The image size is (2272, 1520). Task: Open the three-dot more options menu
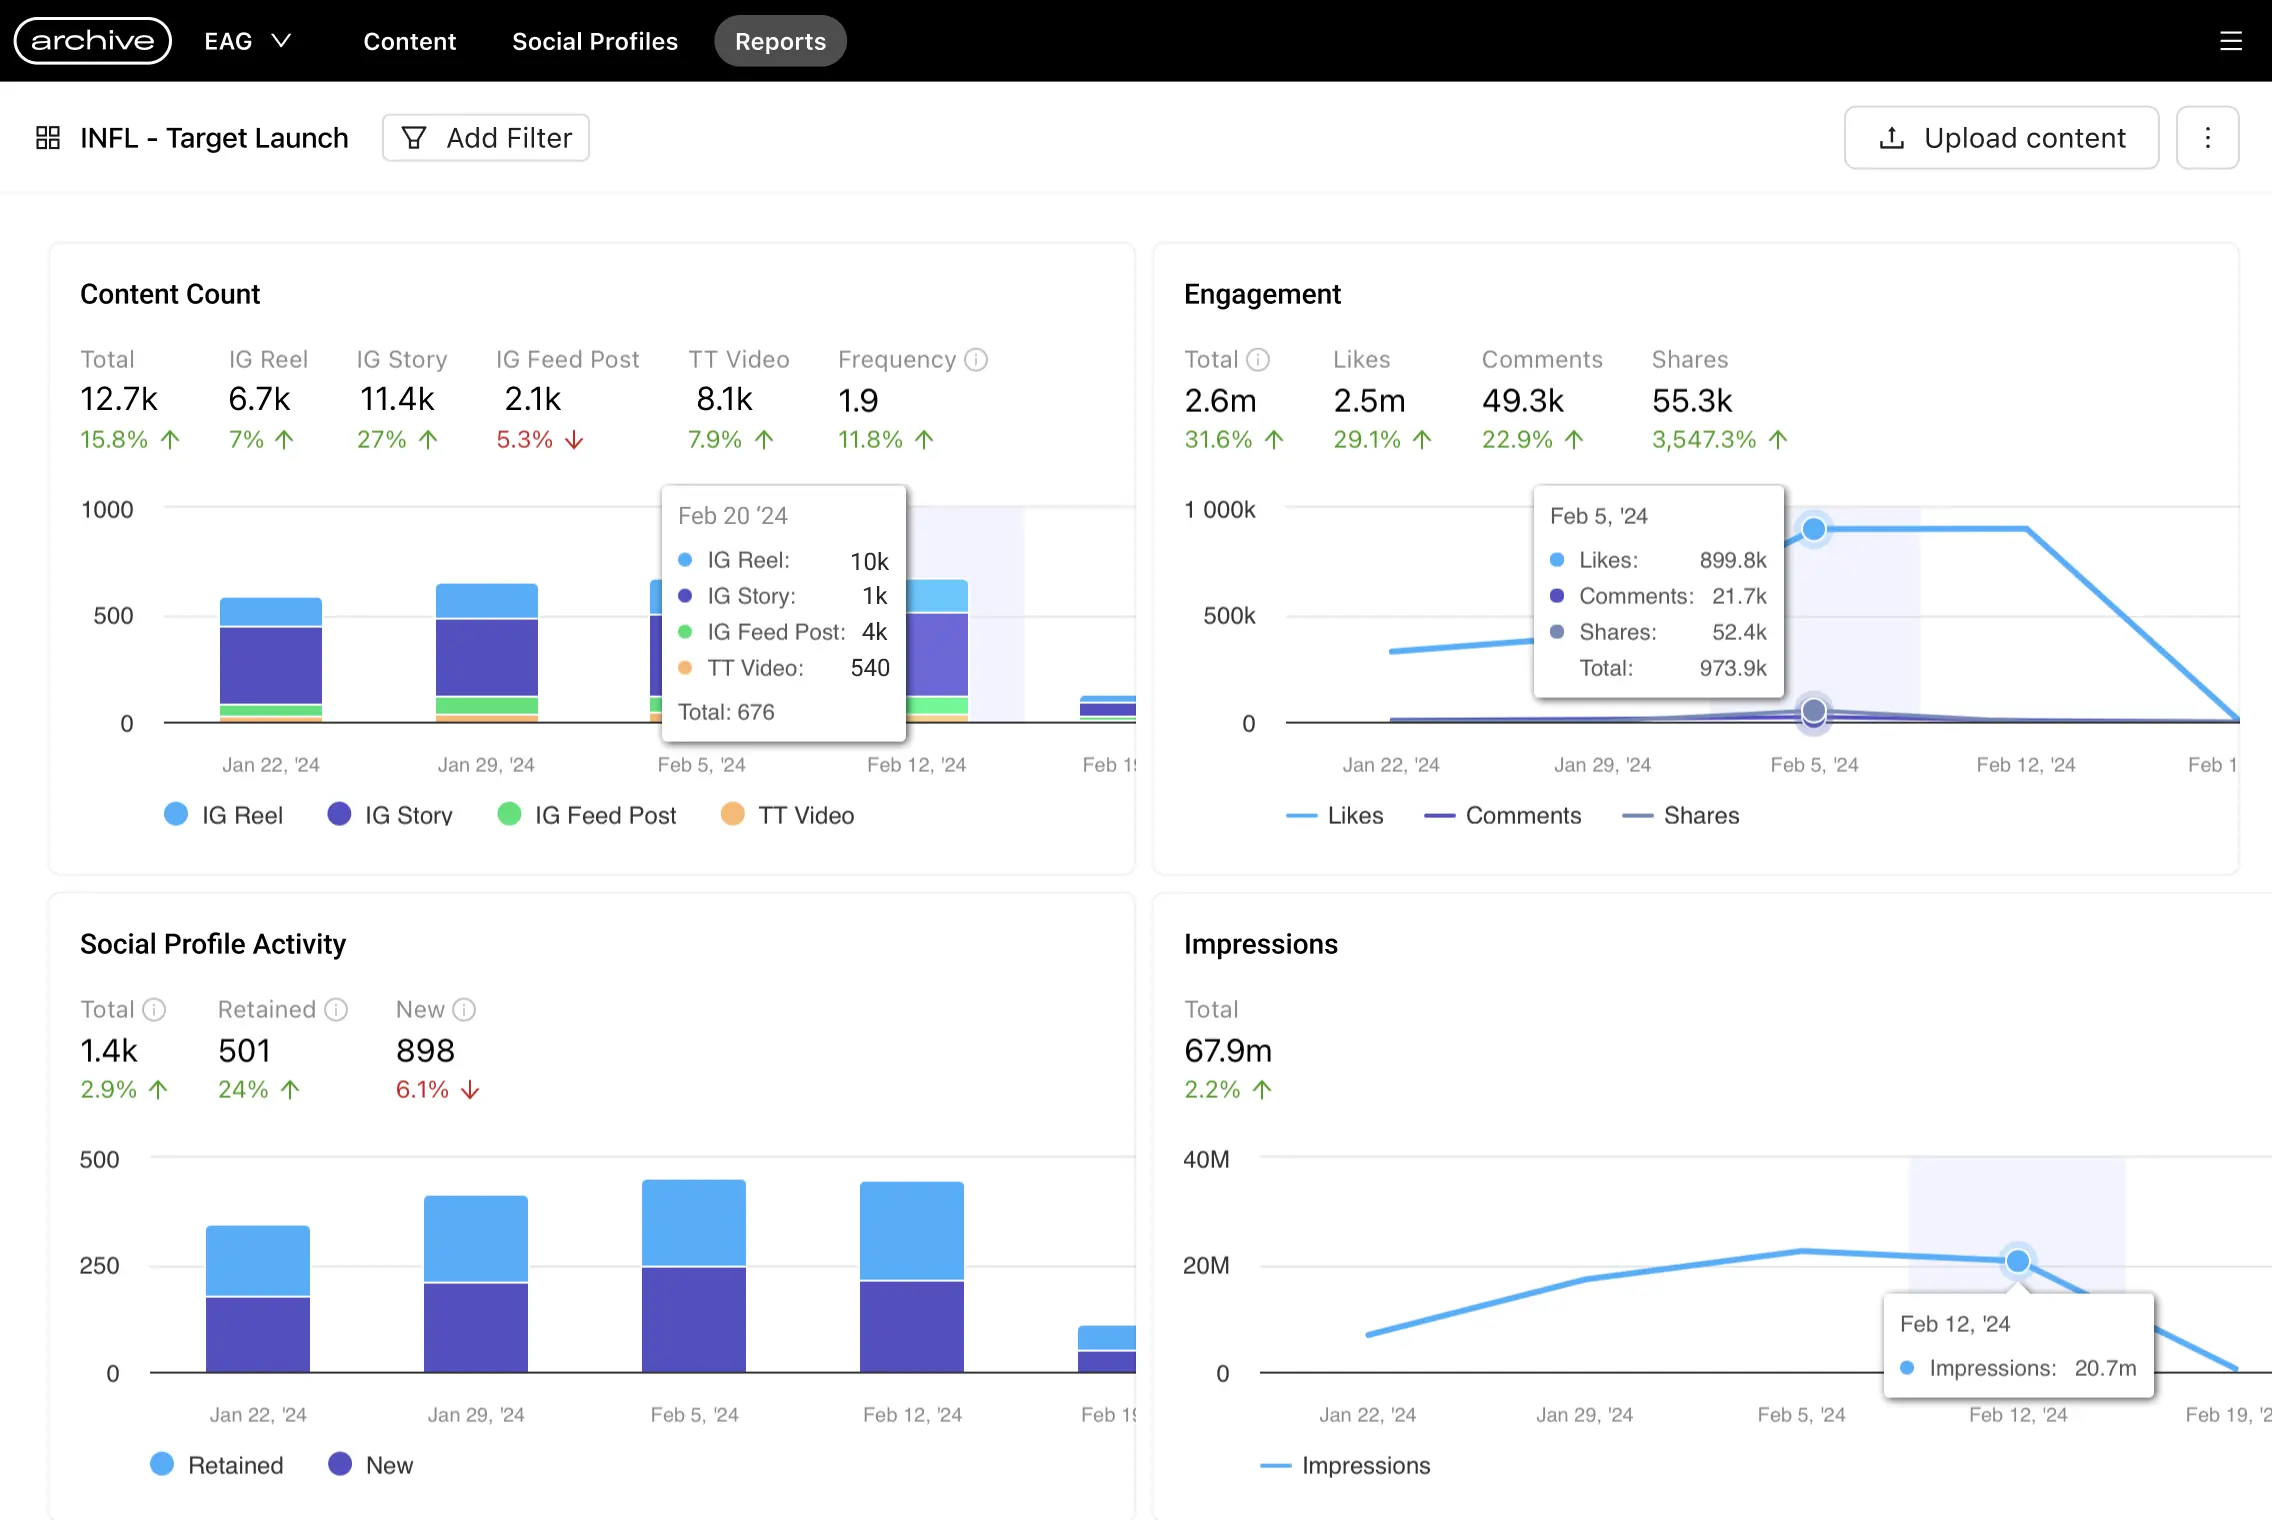[2207, 137]
